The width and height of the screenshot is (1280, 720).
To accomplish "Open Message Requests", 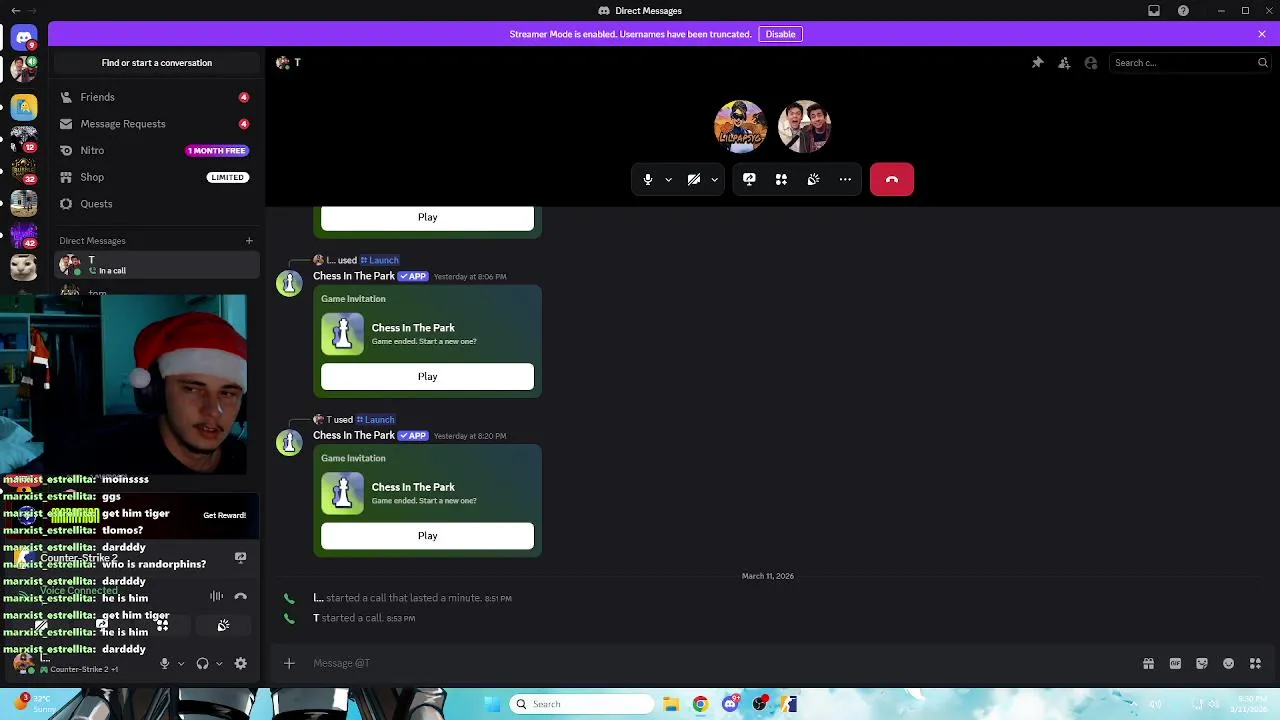I will (x=157, y=124).
